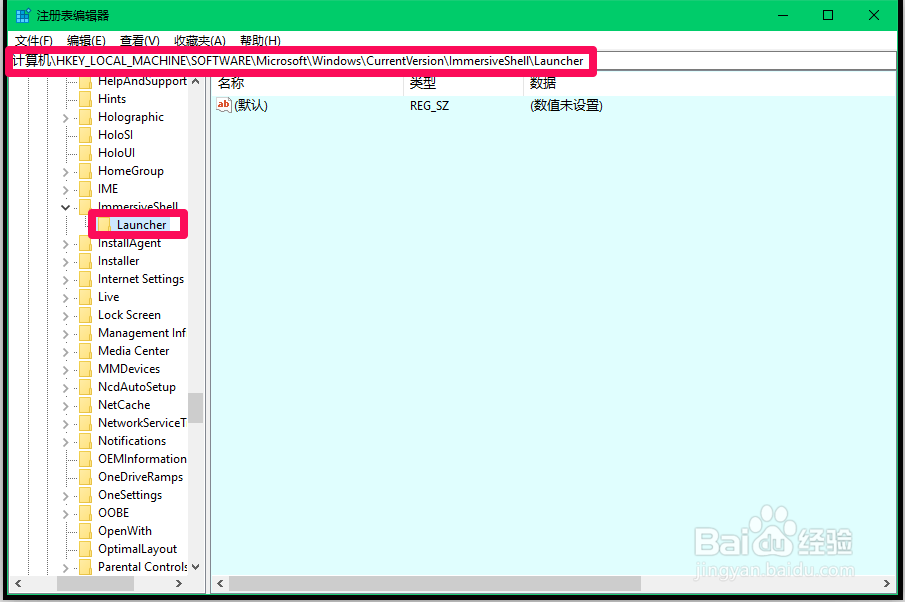Click the Lock Screen folder icon

[x=85, y=315]
